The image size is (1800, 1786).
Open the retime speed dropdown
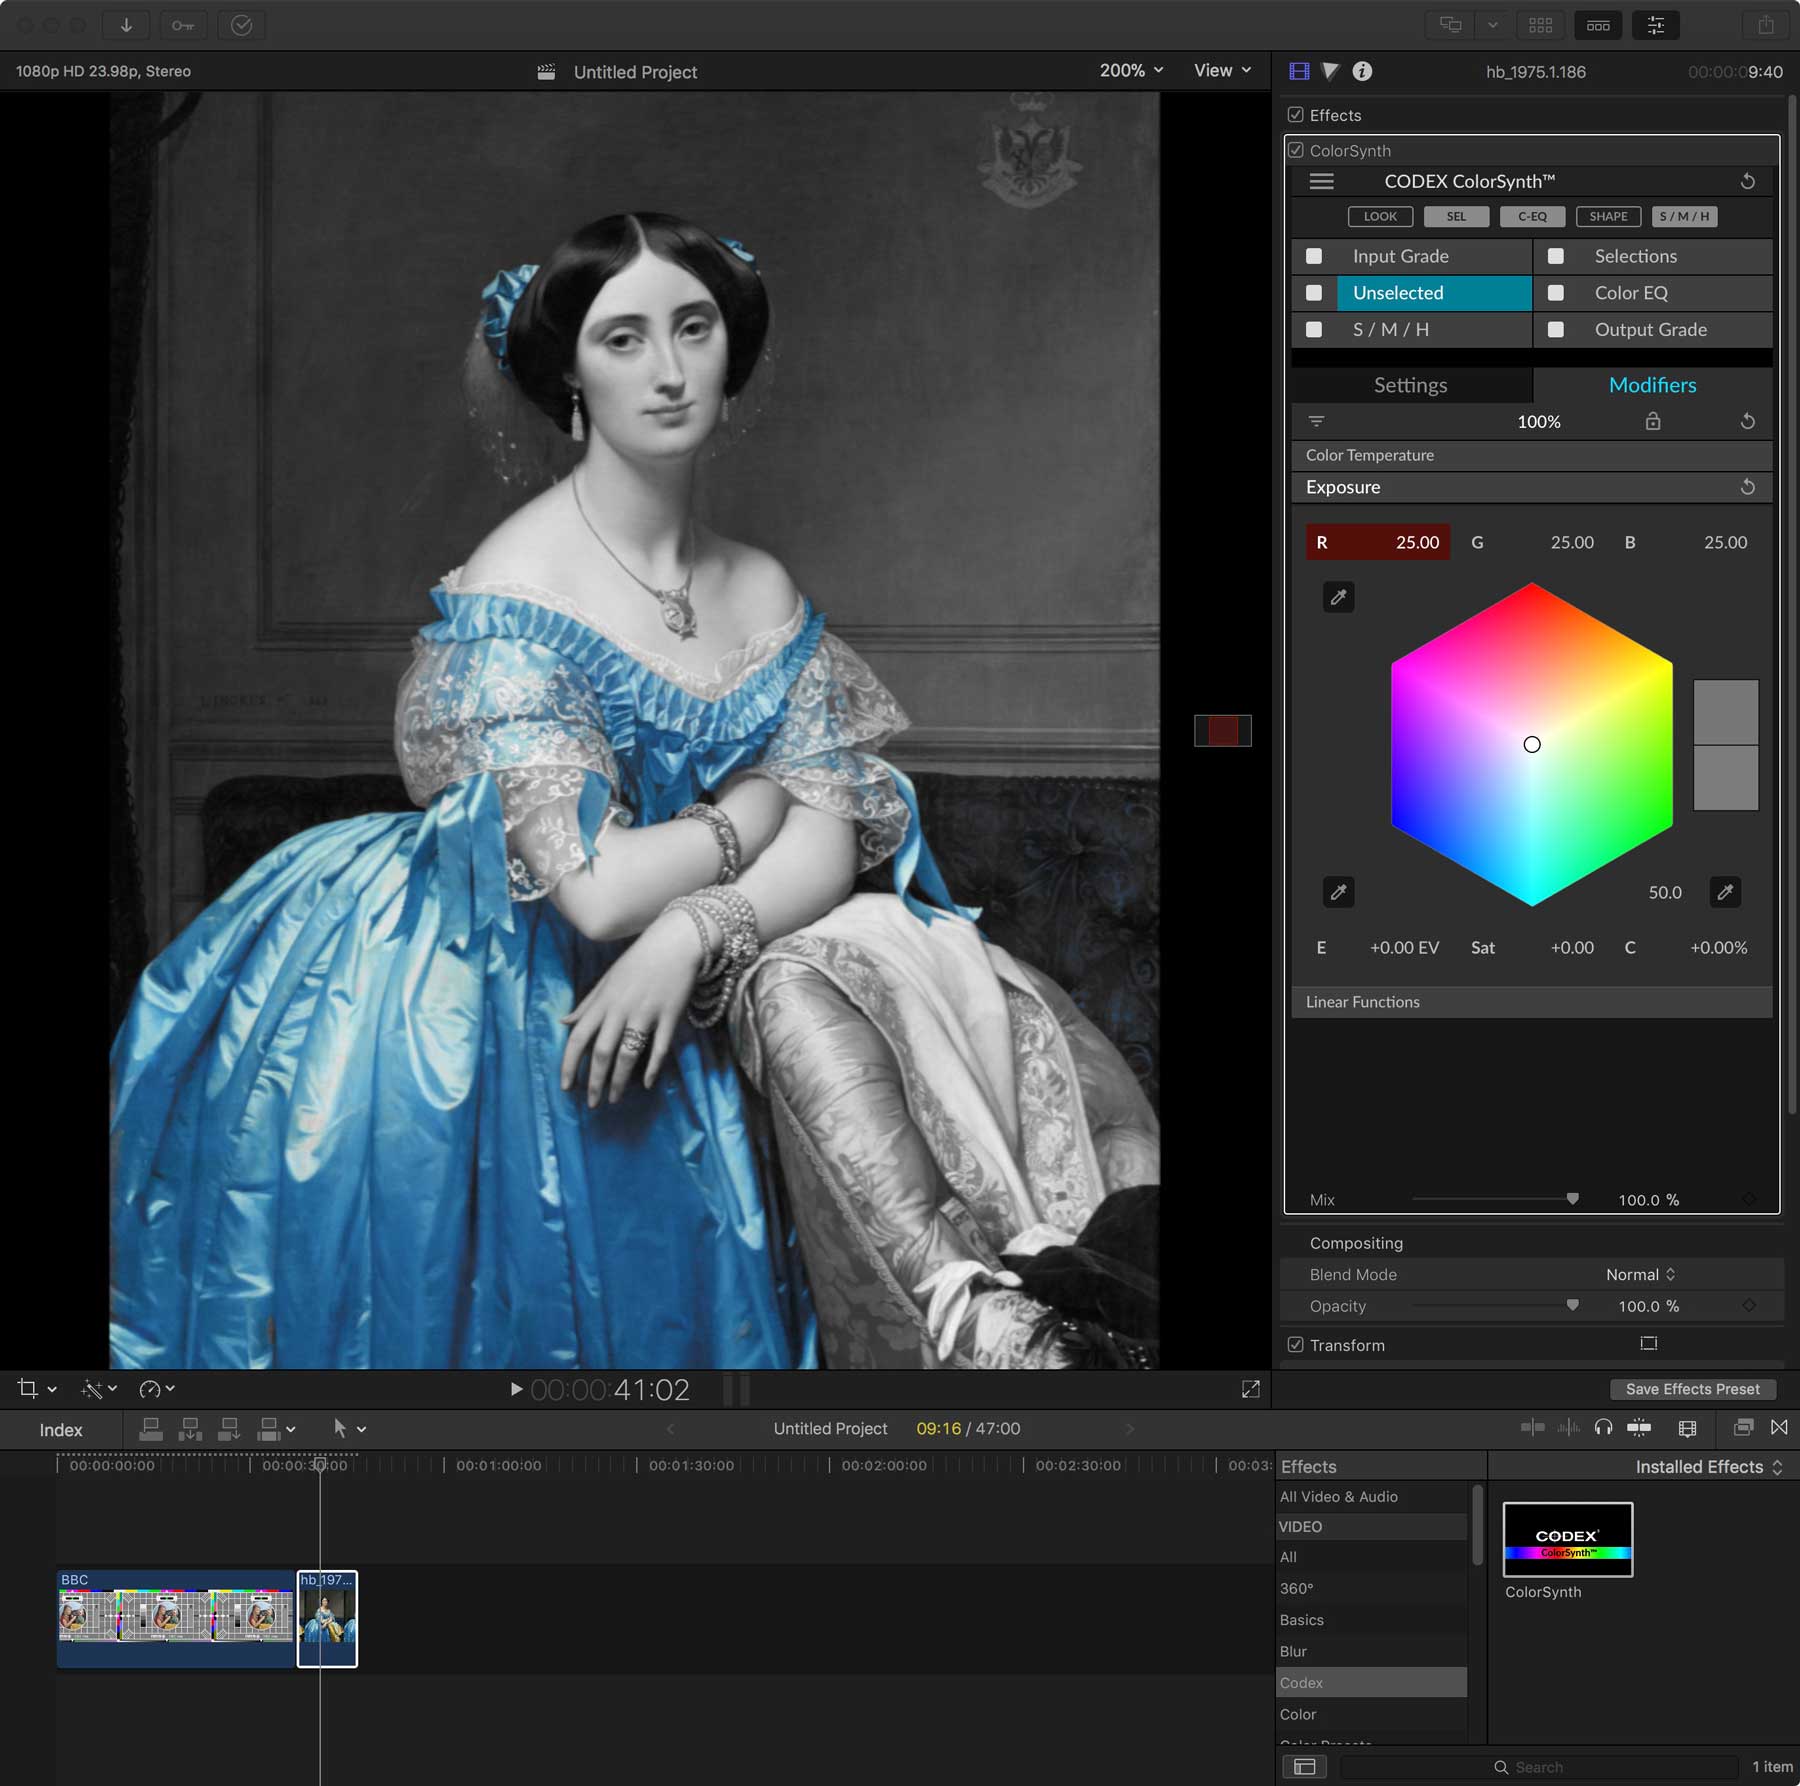coord(157,1389)
